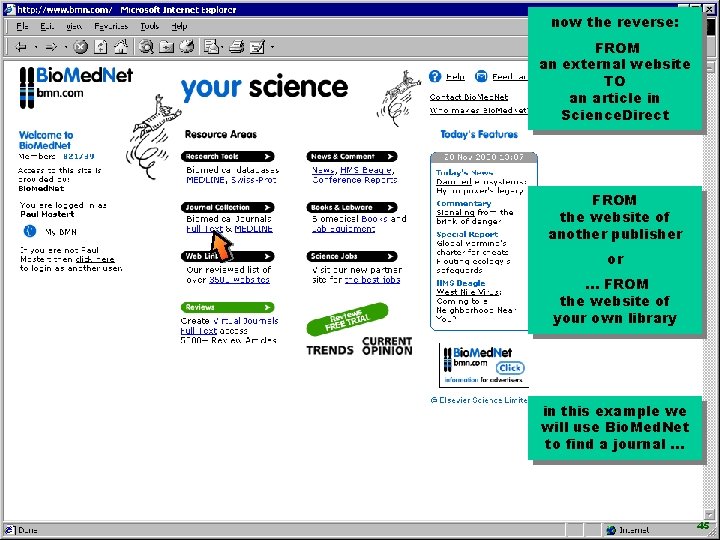Image resolution: width=720 pixels, height=540 pixels.
Task: Click the My BMN text label
Action: coord(61,232)
